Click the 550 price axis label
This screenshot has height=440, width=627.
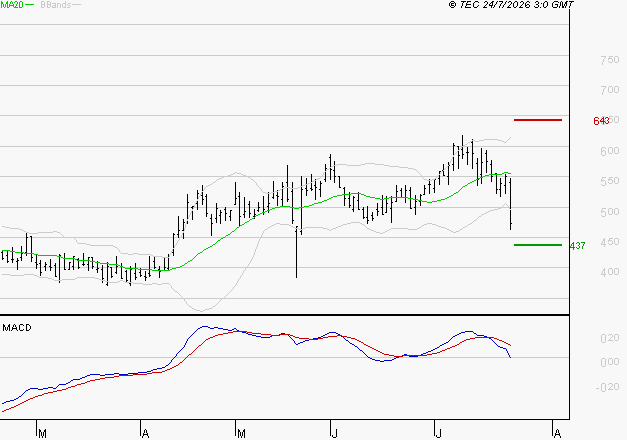click(609, 181)
